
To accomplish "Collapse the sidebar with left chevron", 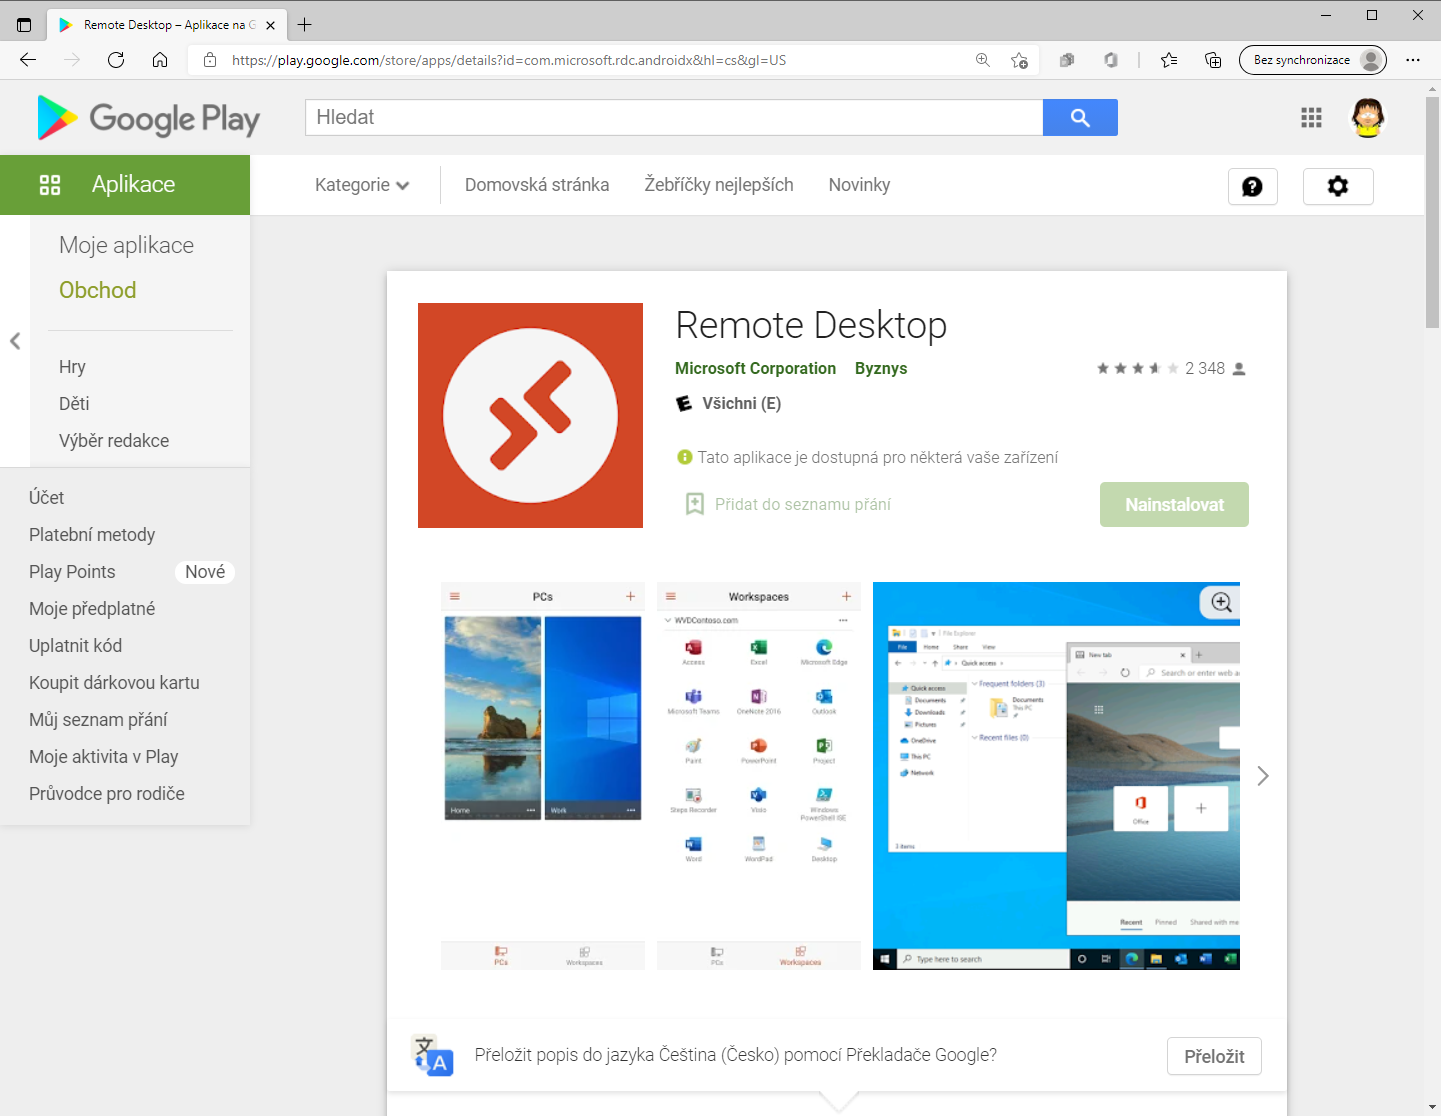I will 15,341.
